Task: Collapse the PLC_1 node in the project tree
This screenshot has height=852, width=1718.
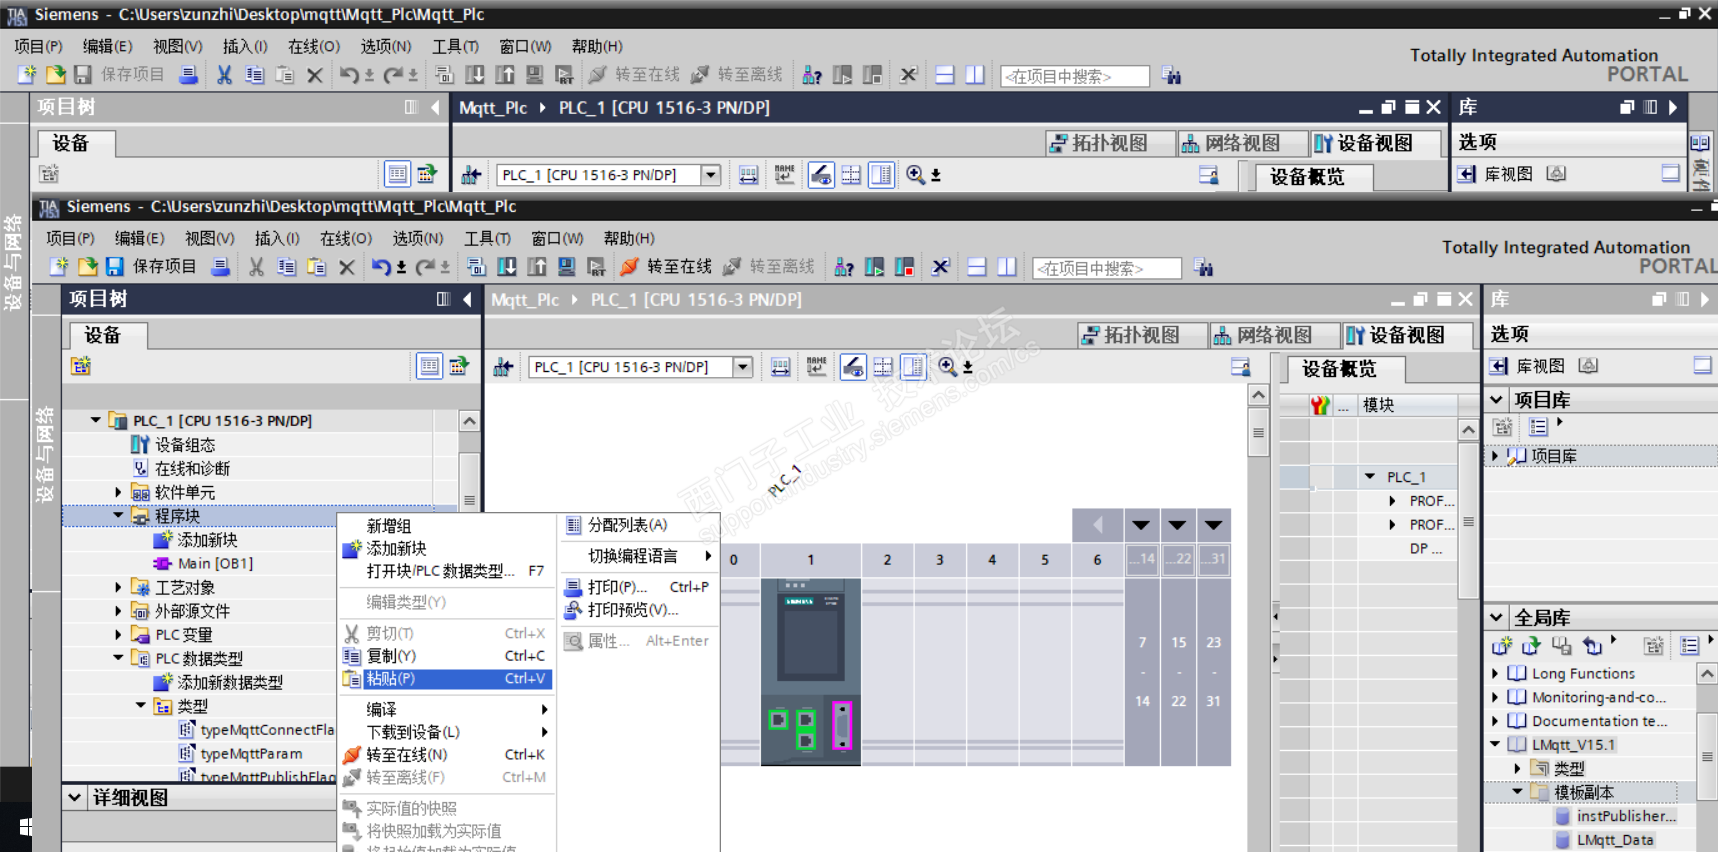Action: pos(96,420)
